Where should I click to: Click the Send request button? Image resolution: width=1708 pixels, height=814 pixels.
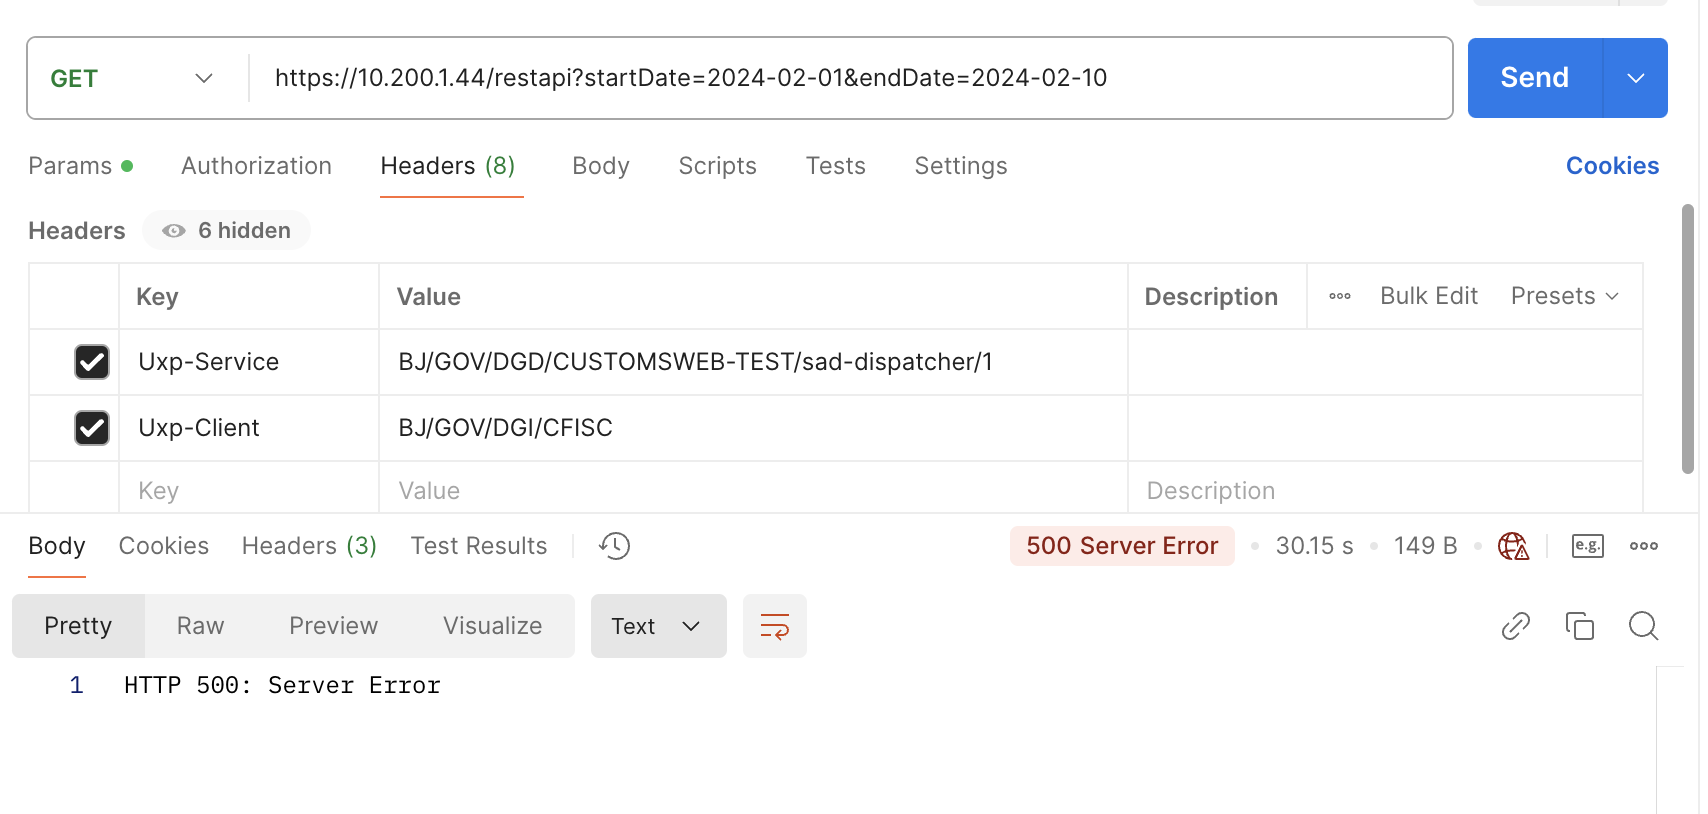pos(1534,79)
